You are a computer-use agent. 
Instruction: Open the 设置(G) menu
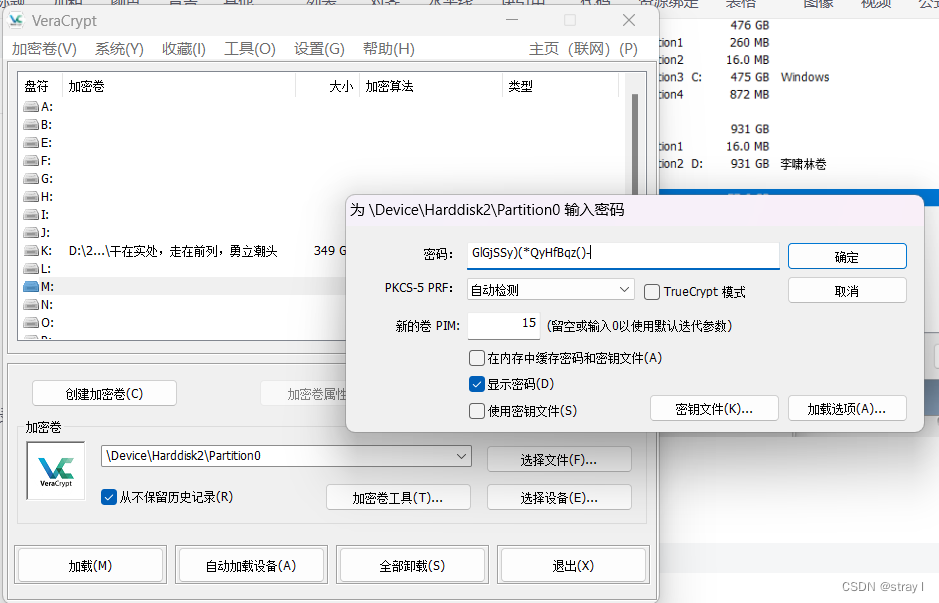pos(319,49)
